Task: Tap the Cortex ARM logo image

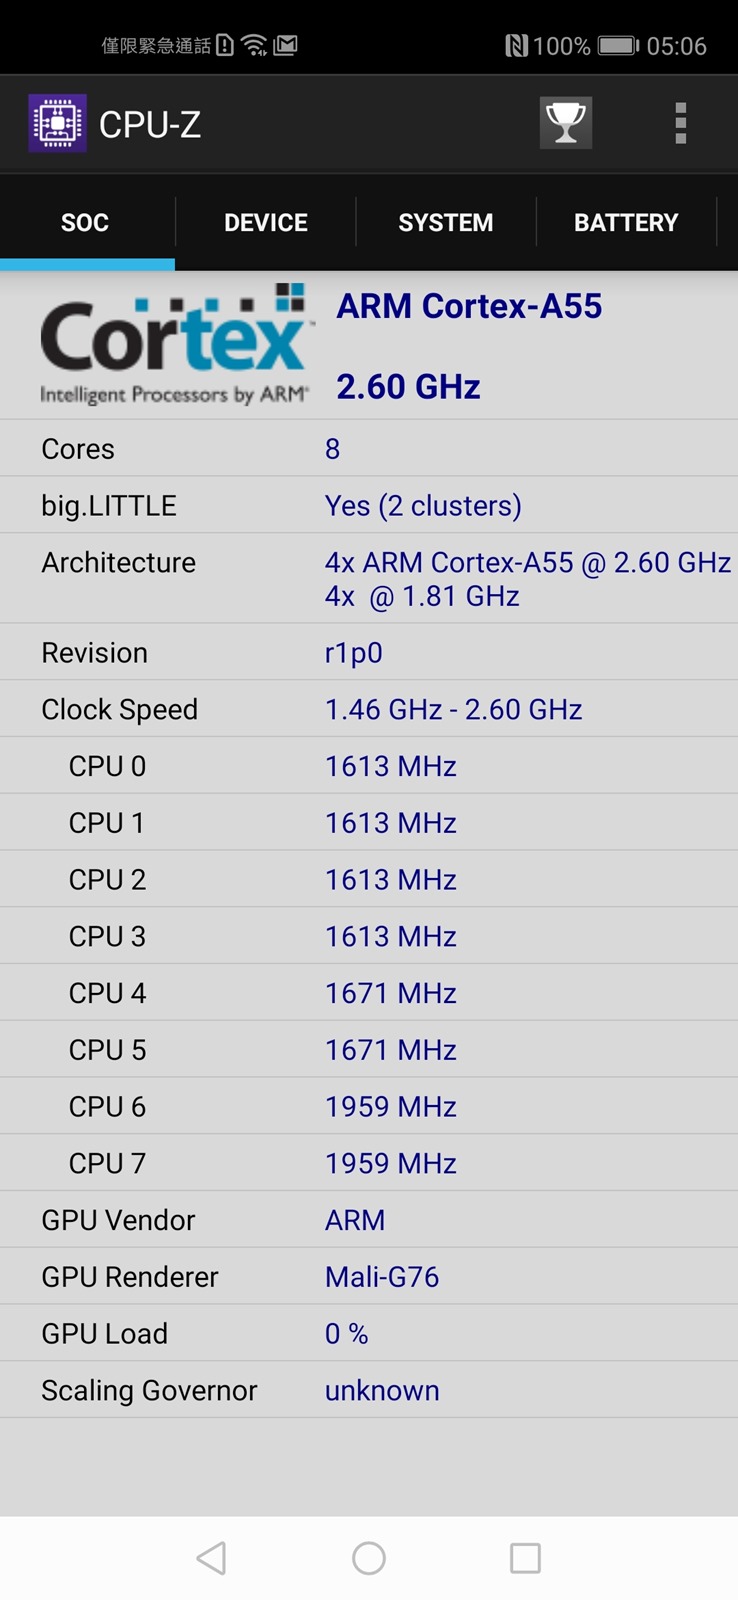Action: 174,345
